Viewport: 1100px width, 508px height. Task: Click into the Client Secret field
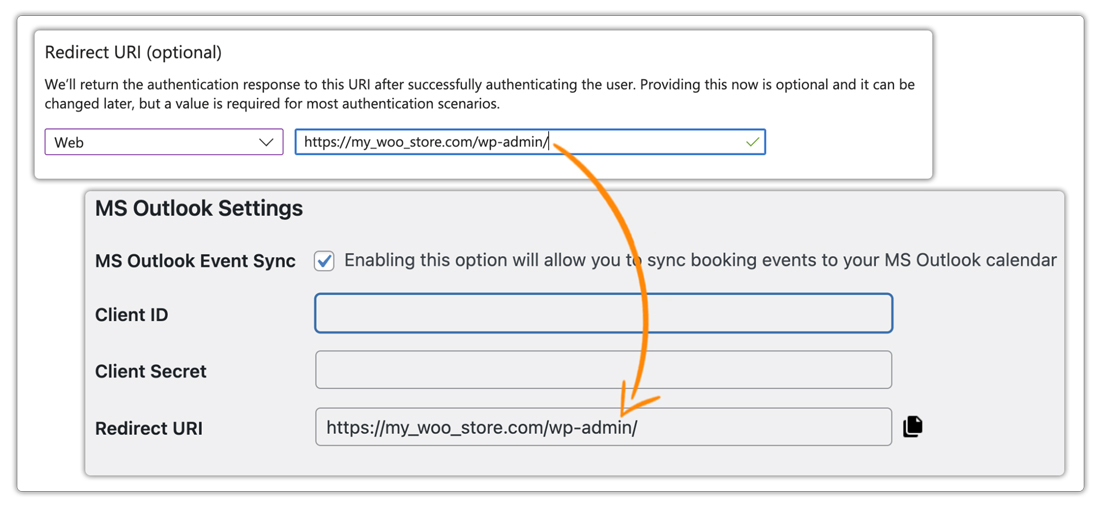(x=603, y=370)
